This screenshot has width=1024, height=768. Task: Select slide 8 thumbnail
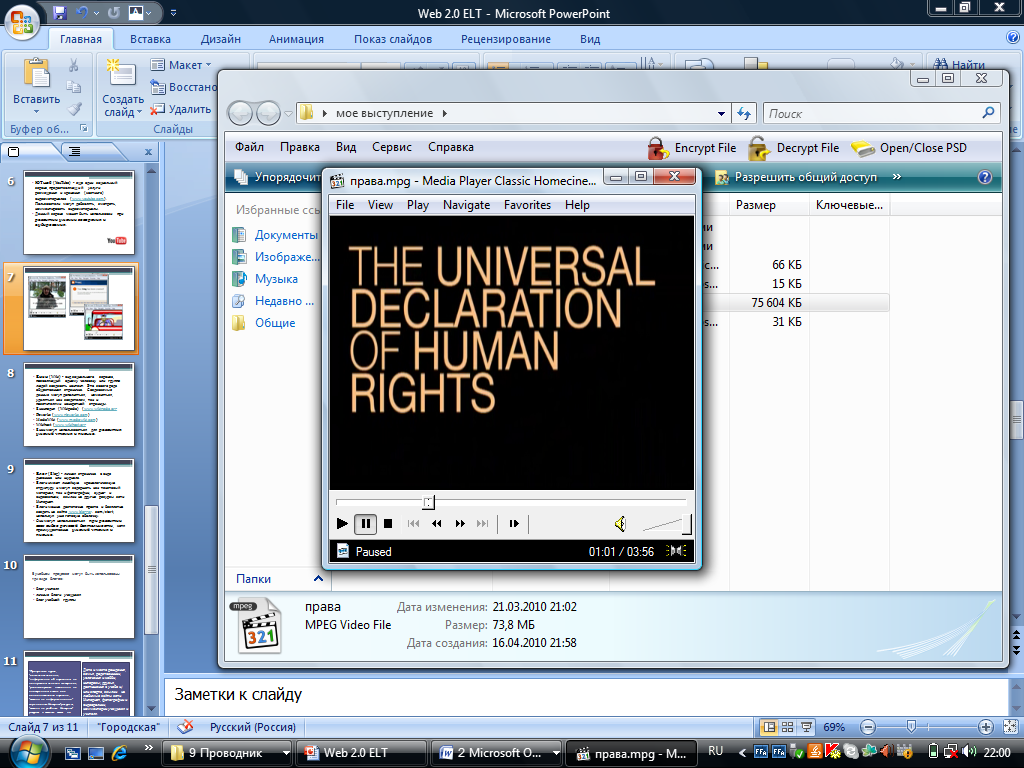pyautogui.click(x=79, y=405)
